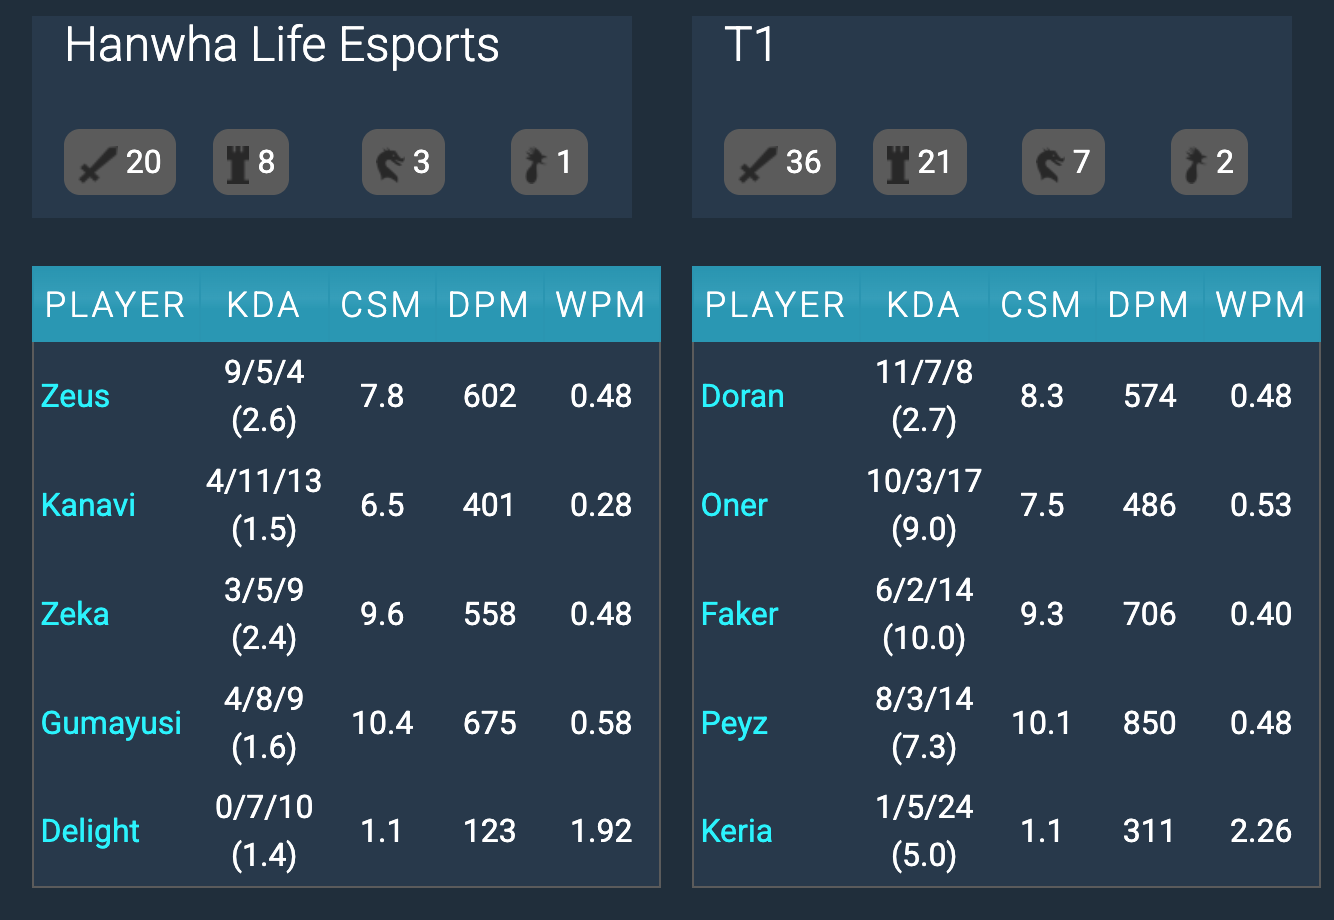Click T1 tower icon showing 21
The height and width of the screenshot is (920, 1334).
coord(897,162)
